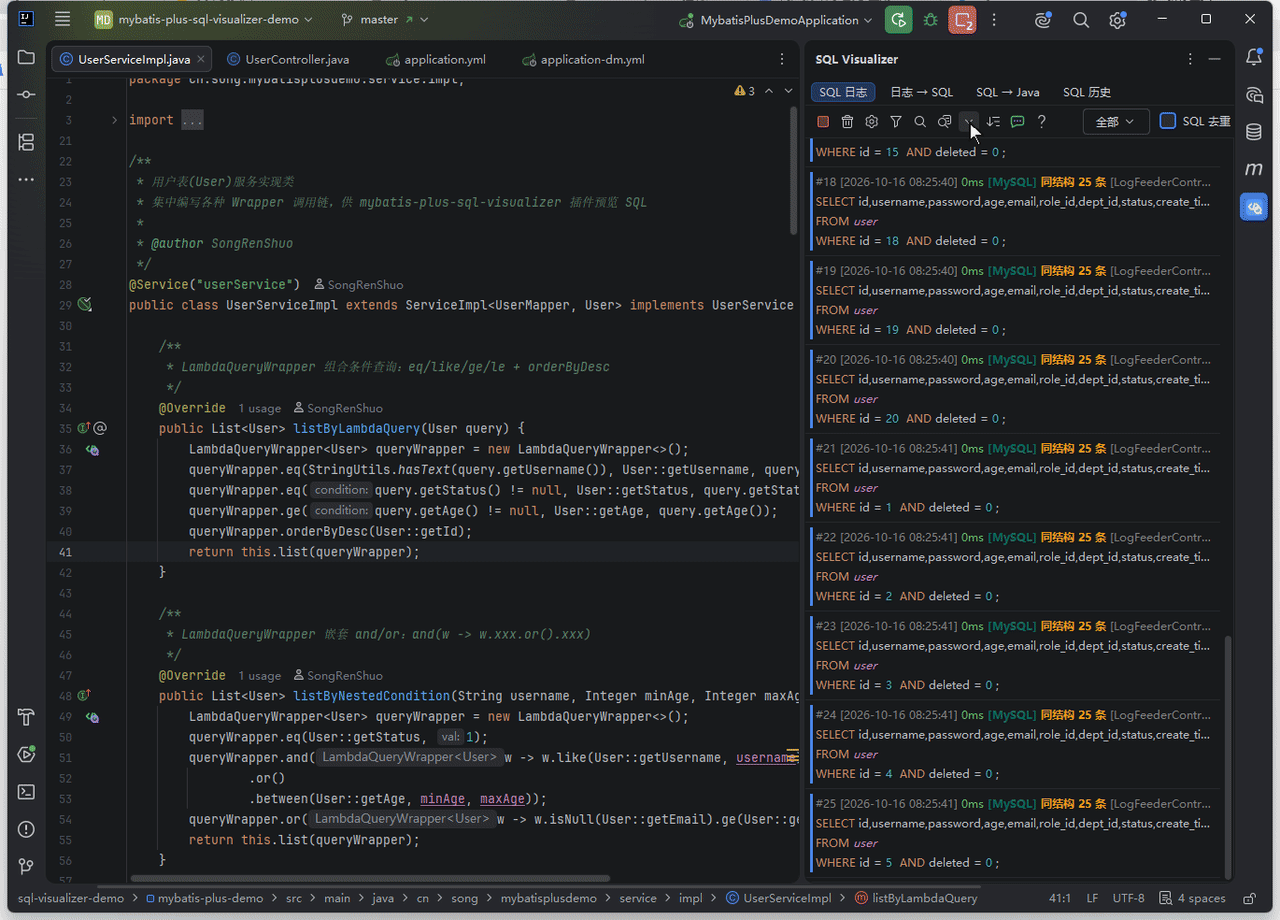1280x920 pixels.
Task: Switch to the UserController.java tab
Action: [287, 60]
